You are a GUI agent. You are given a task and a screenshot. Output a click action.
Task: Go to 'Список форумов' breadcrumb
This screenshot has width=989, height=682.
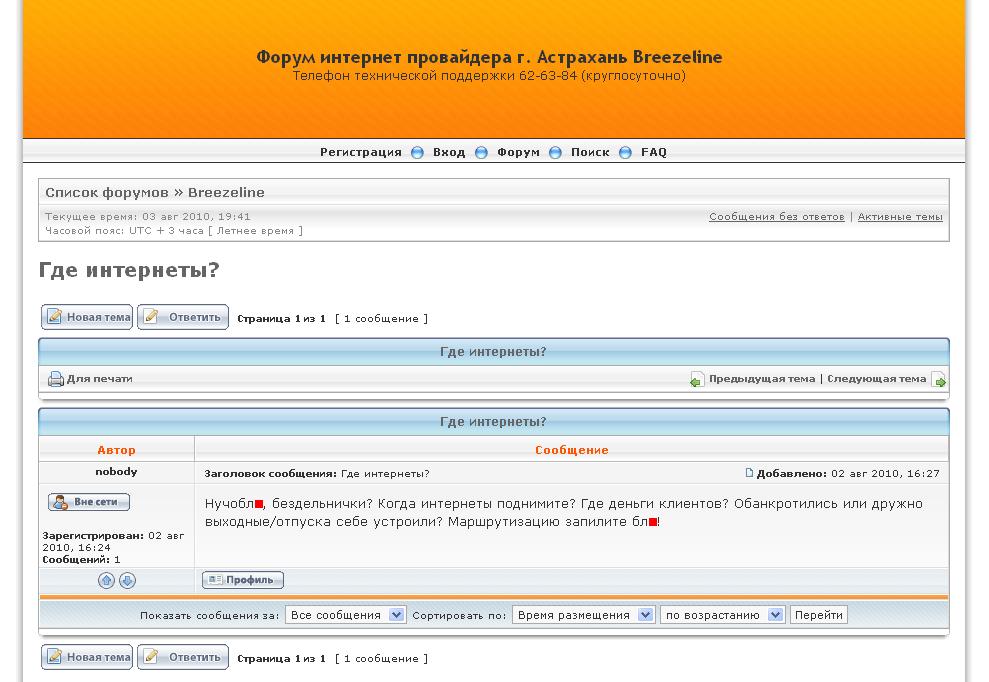click(x=107, y=192)
